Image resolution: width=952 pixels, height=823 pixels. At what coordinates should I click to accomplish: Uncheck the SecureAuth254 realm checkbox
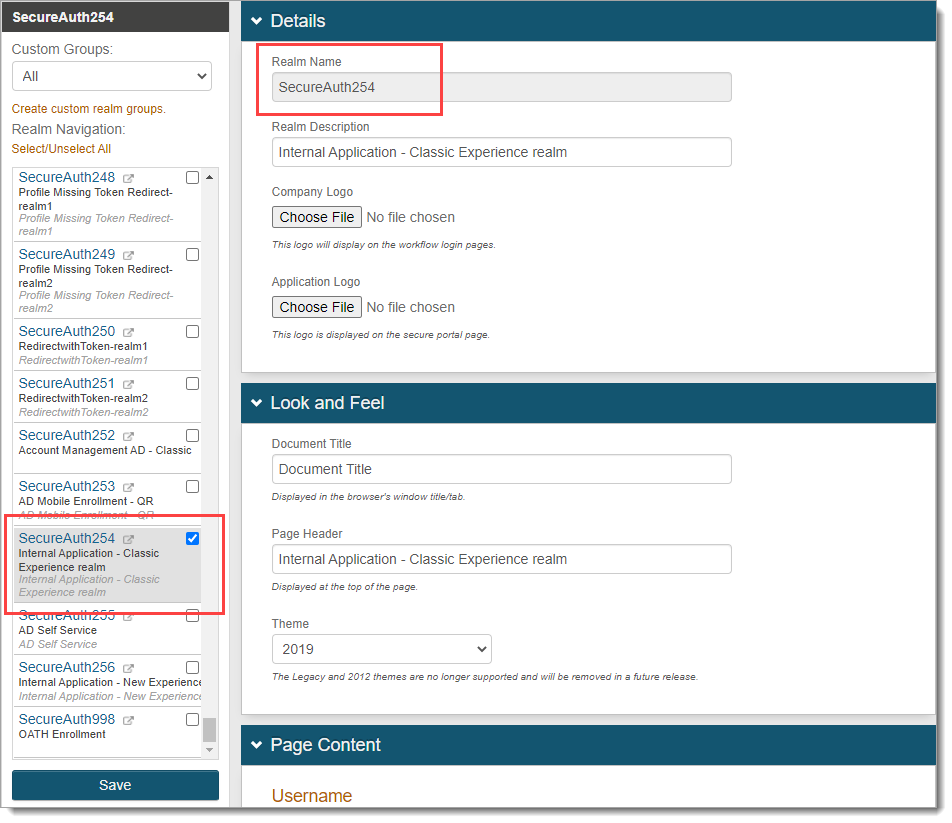point(192,538)
